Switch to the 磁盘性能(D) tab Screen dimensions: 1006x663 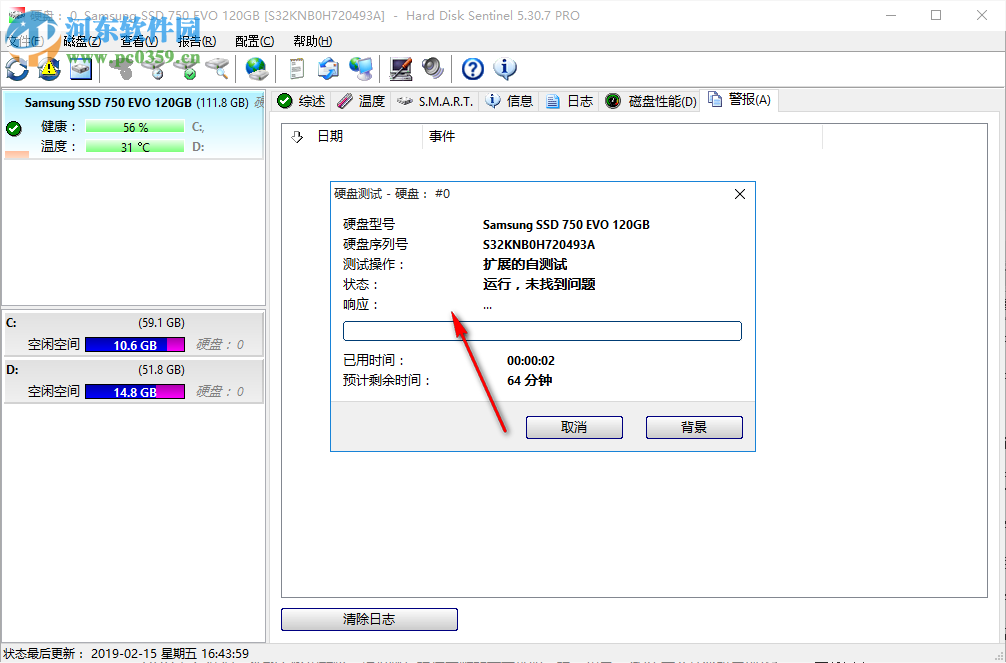(x=651, y=101)
